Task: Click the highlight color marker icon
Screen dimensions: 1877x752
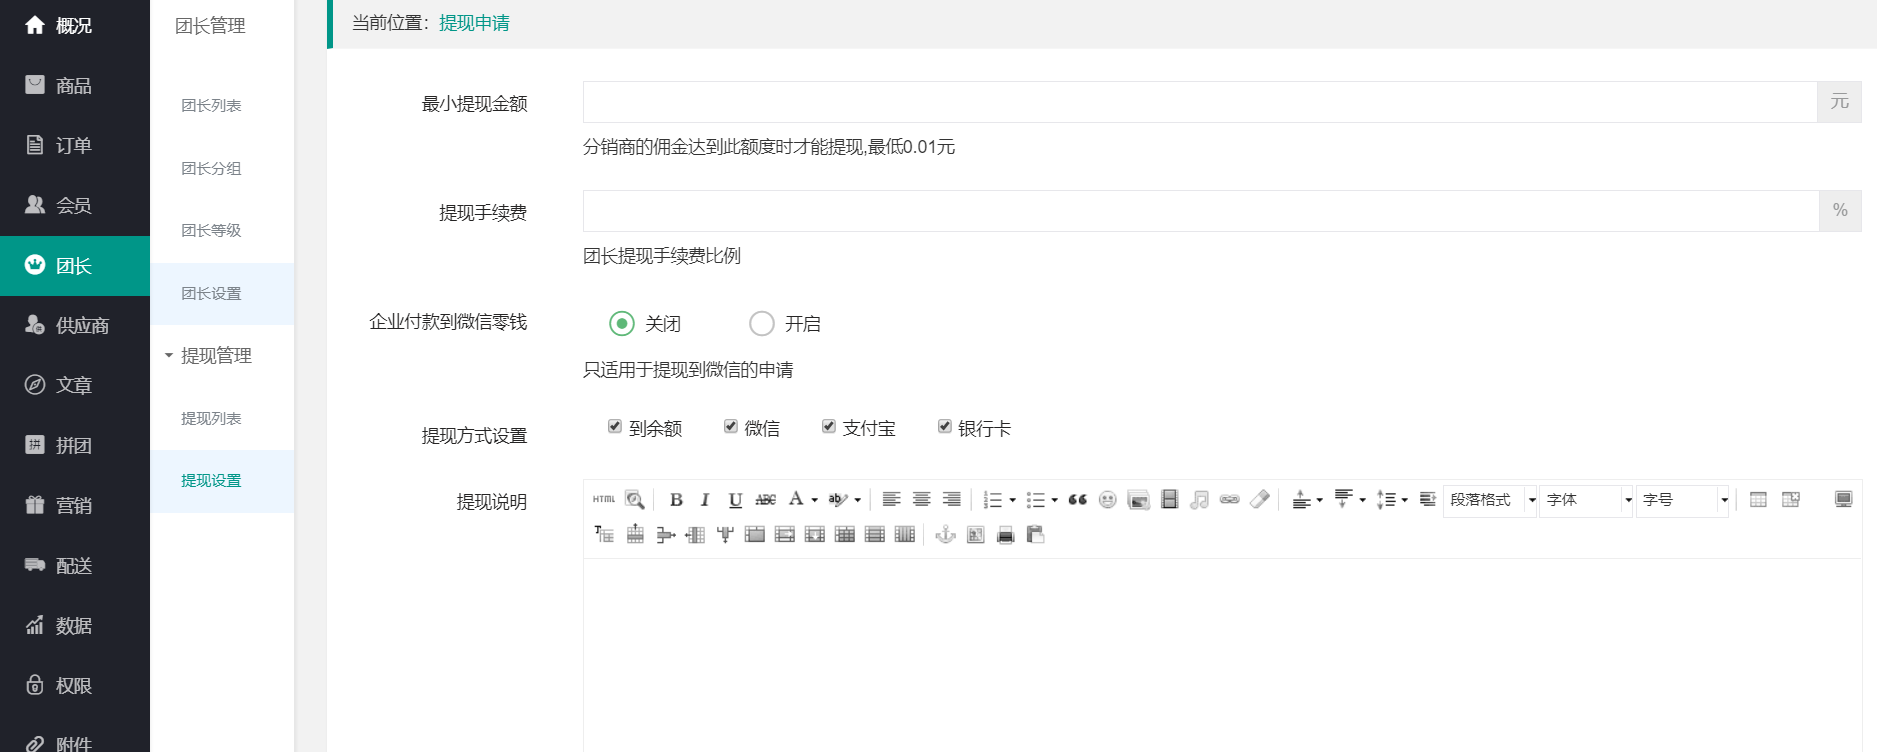Action: 838,499
